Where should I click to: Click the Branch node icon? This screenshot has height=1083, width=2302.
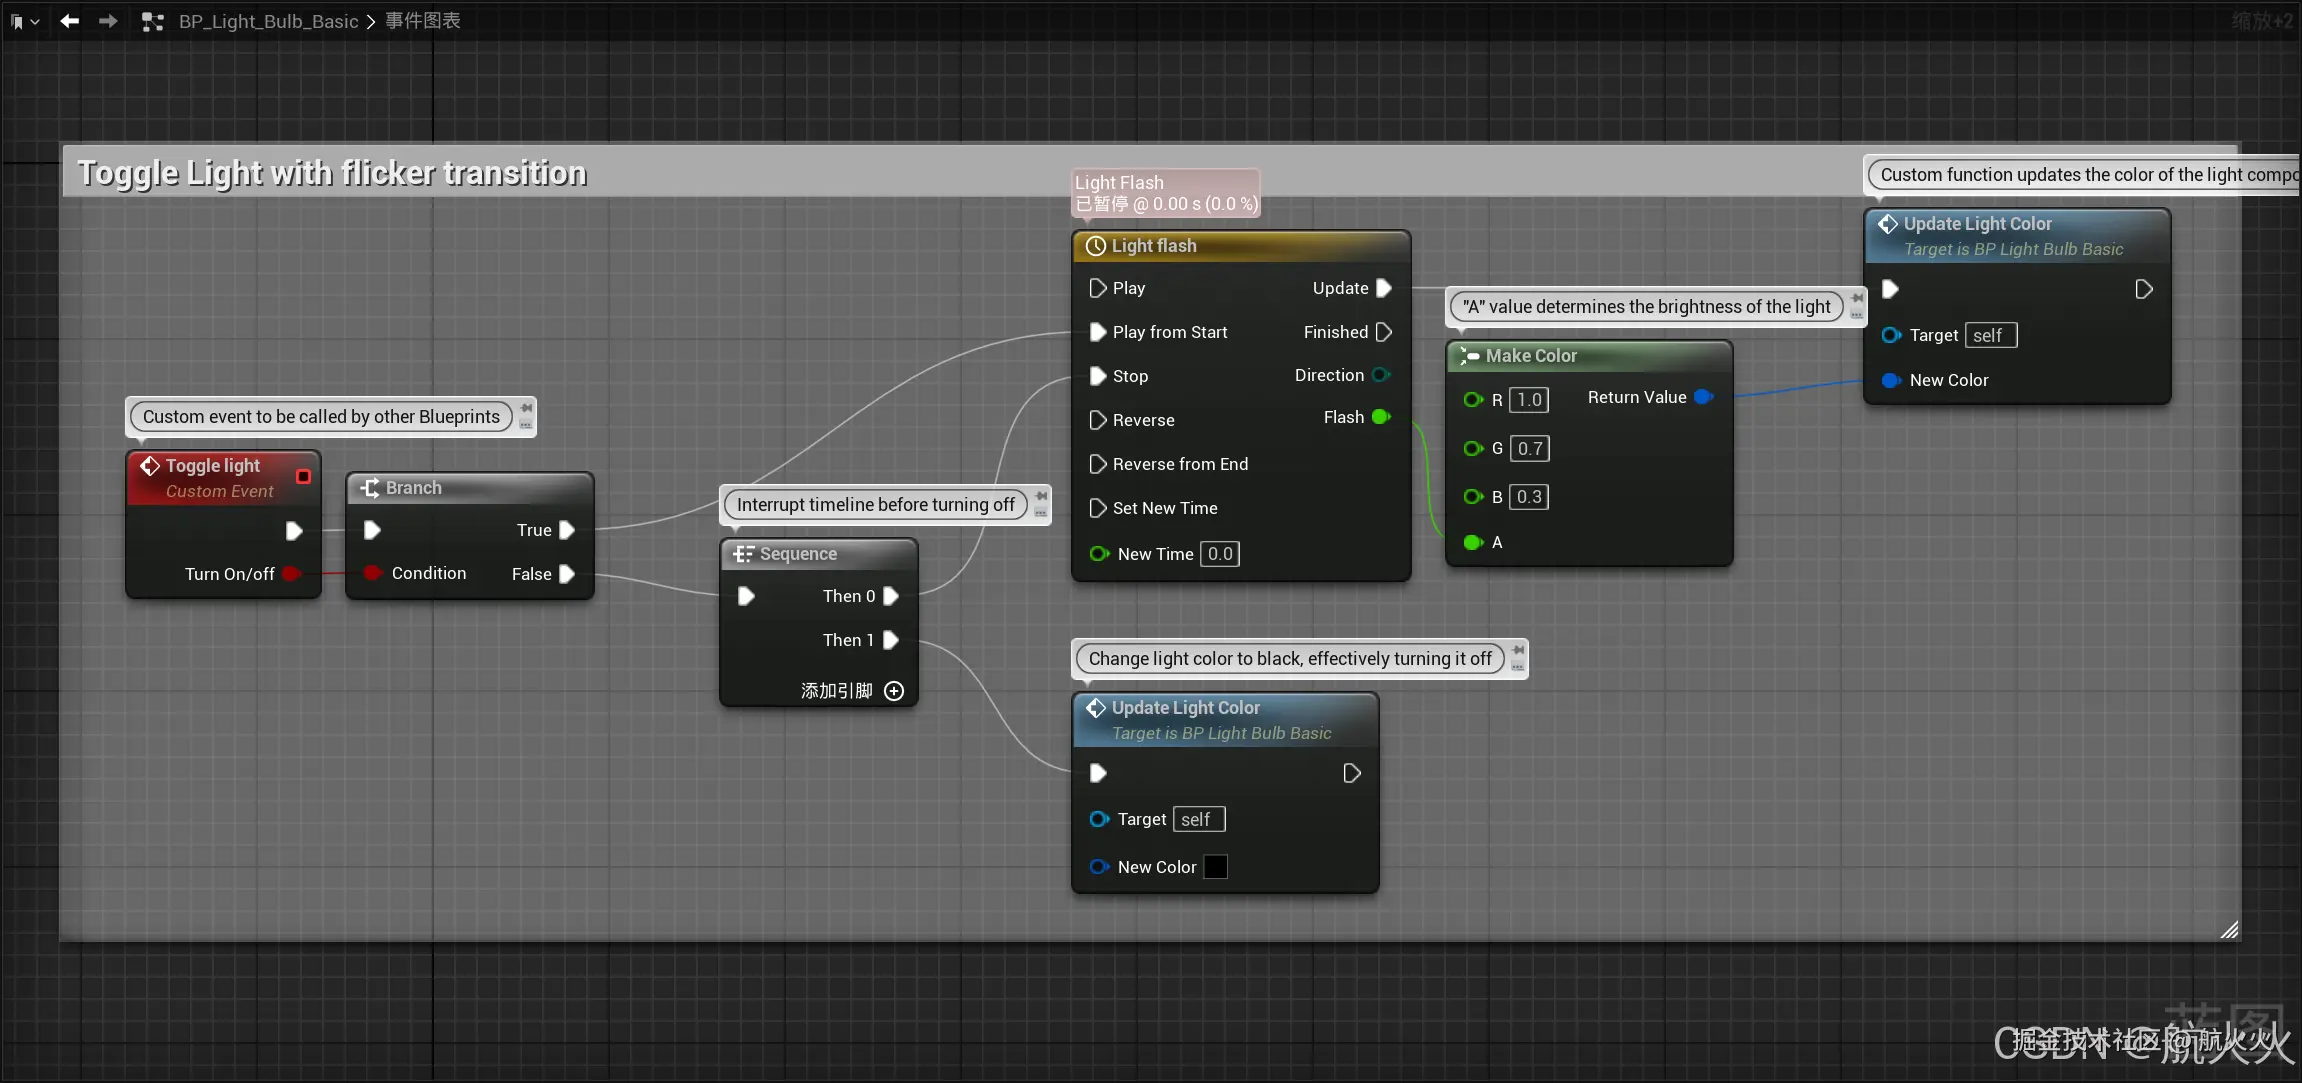(x=370, y=488)
